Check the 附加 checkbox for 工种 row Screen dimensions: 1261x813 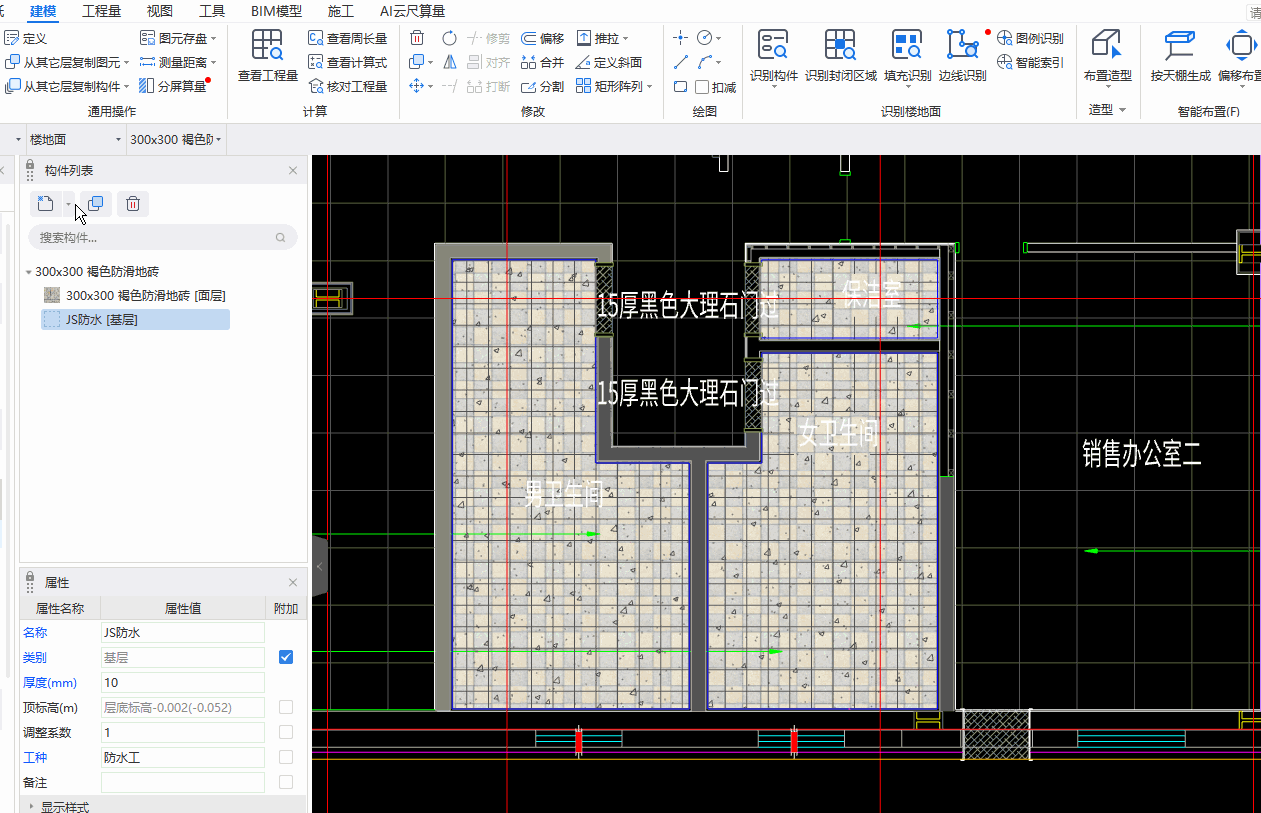click(x=286, y=757)
